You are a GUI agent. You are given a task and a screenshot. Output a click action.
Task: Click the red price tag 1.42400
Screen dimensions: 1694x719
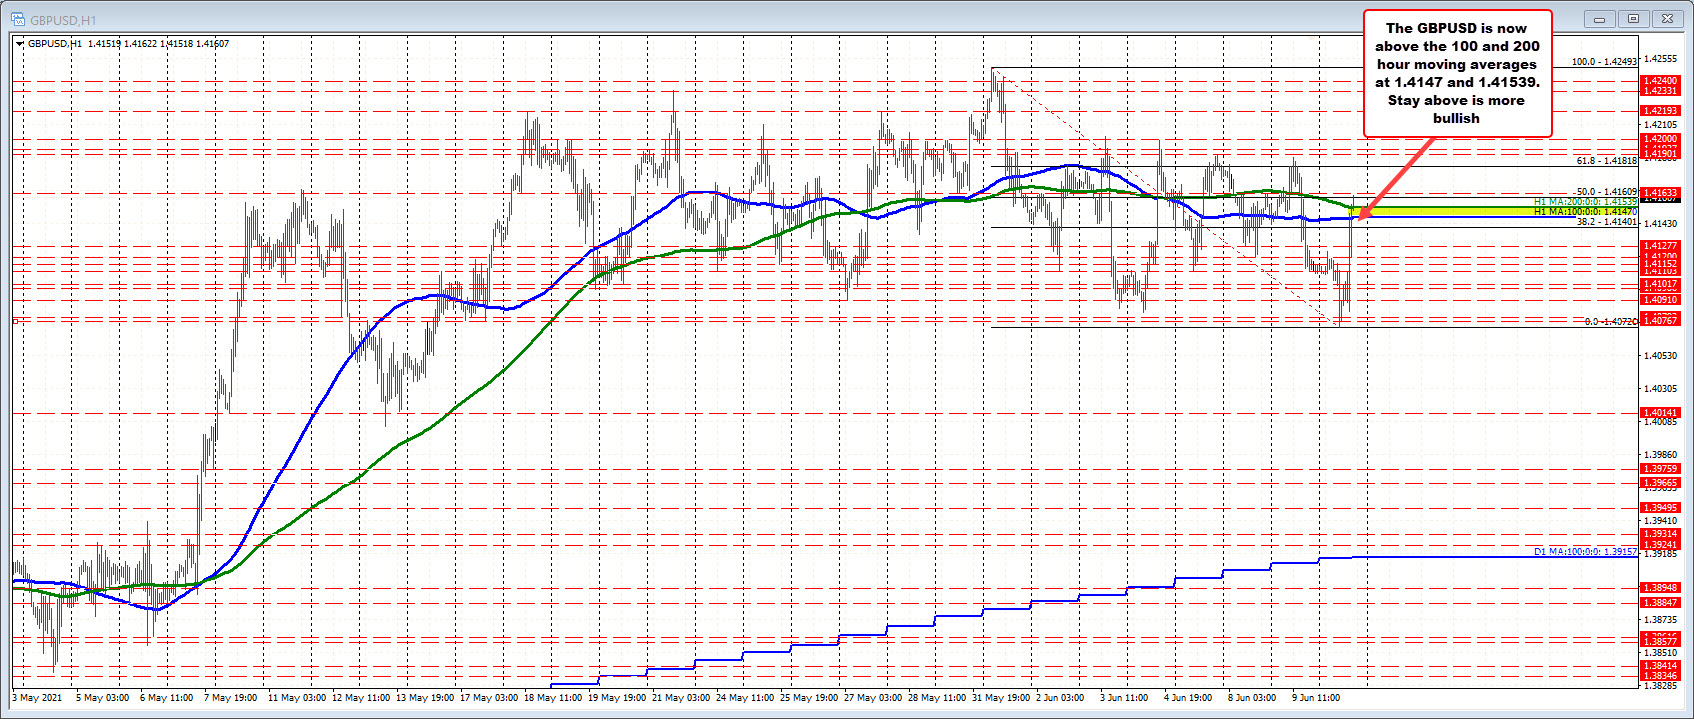tap(1661, 81)
